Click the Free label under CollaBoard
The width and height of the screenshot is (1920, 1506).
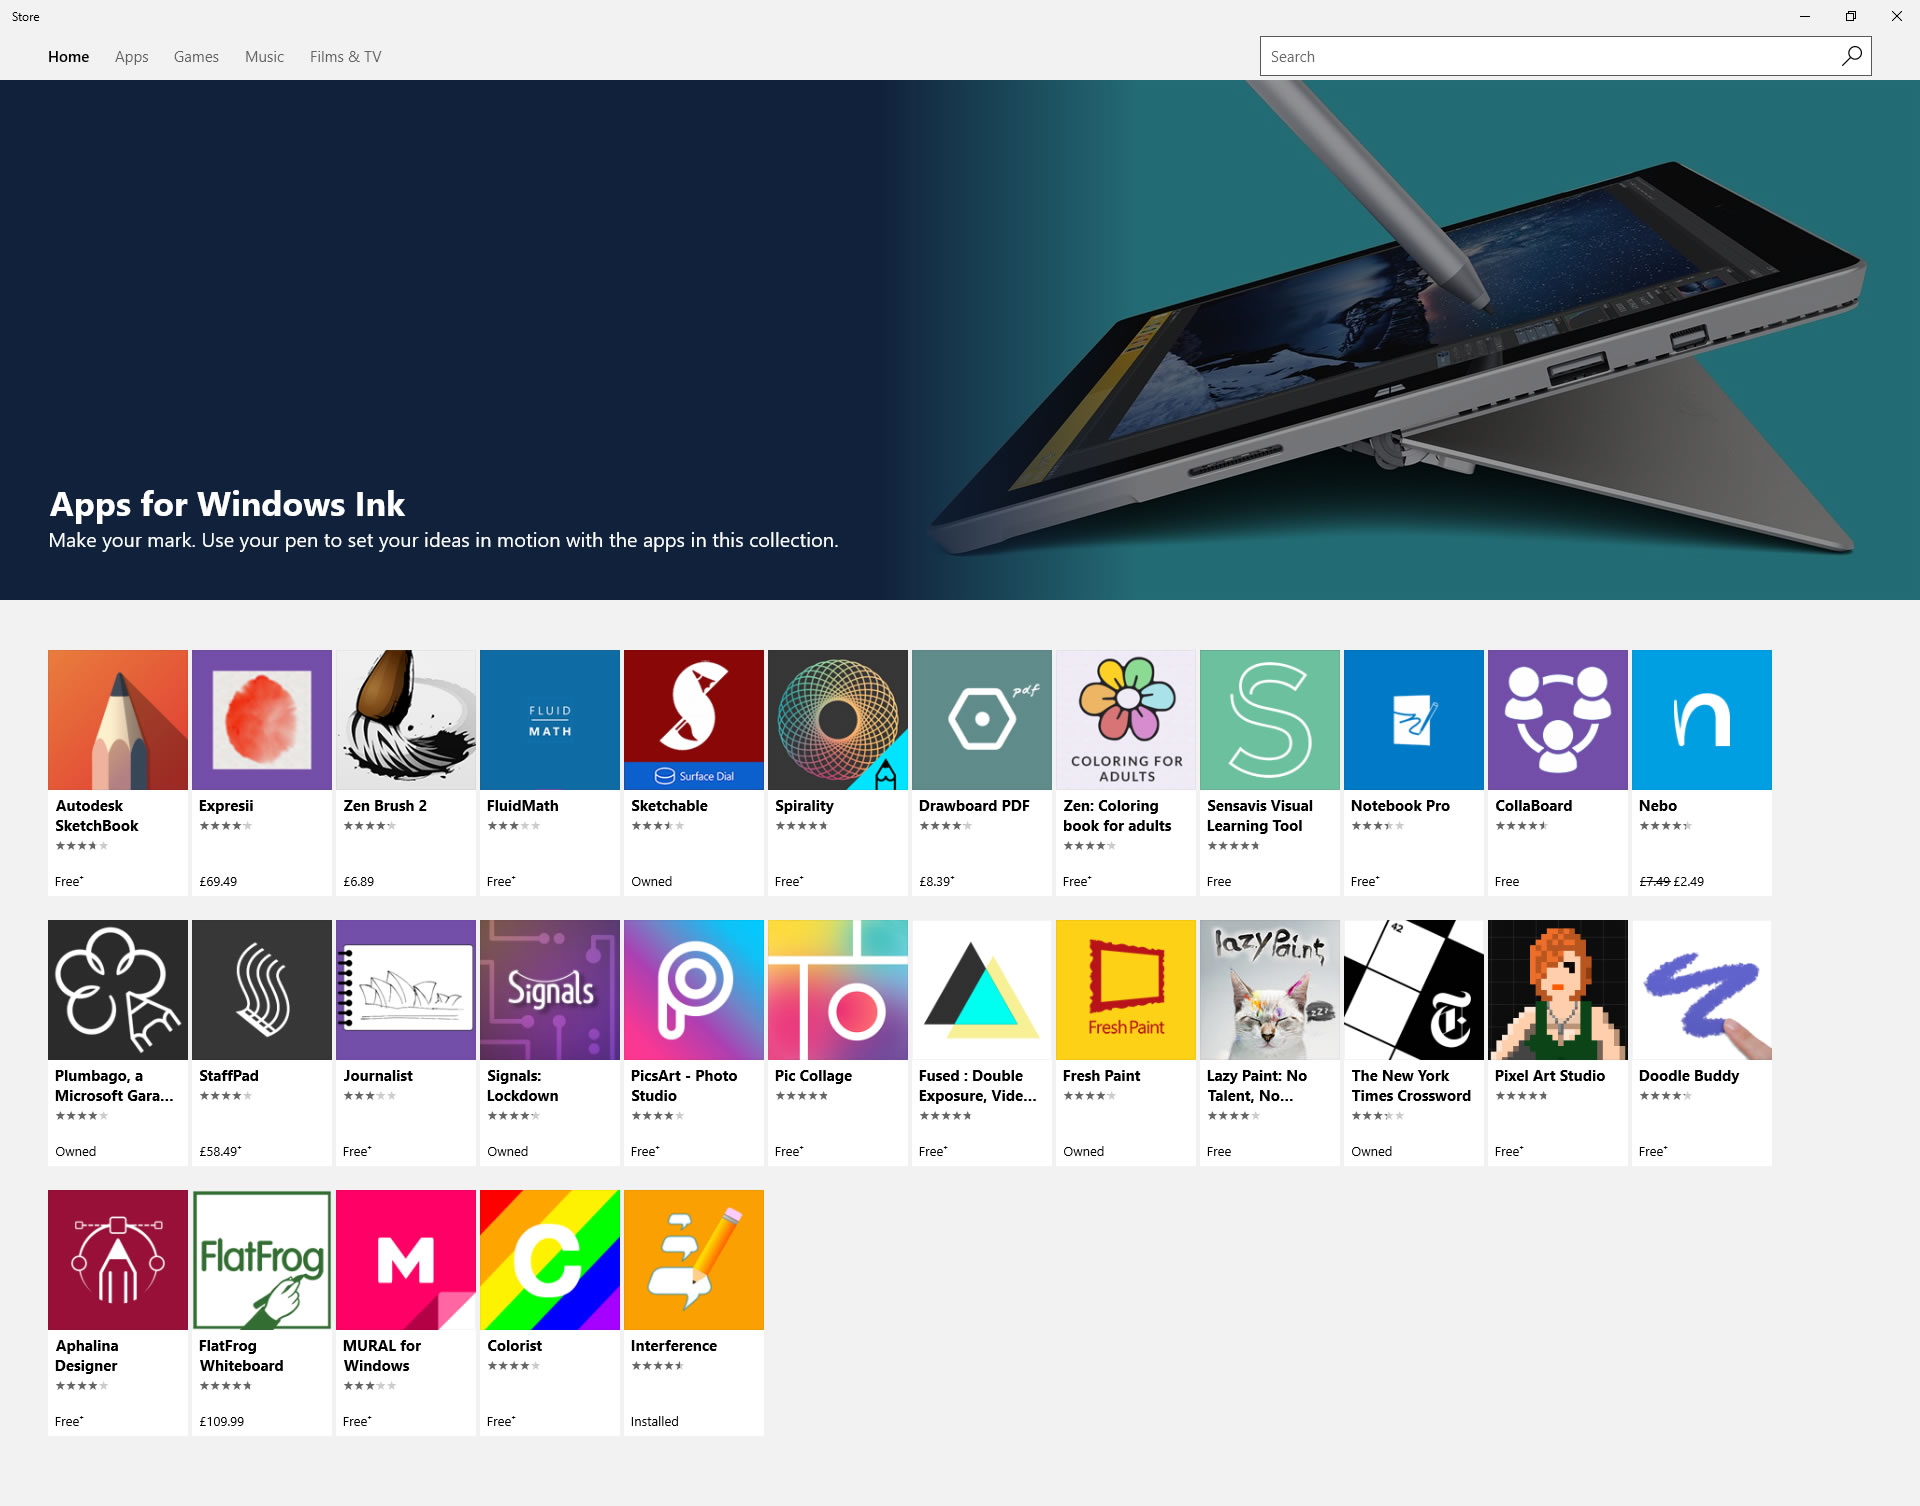tap(1506, 882)
